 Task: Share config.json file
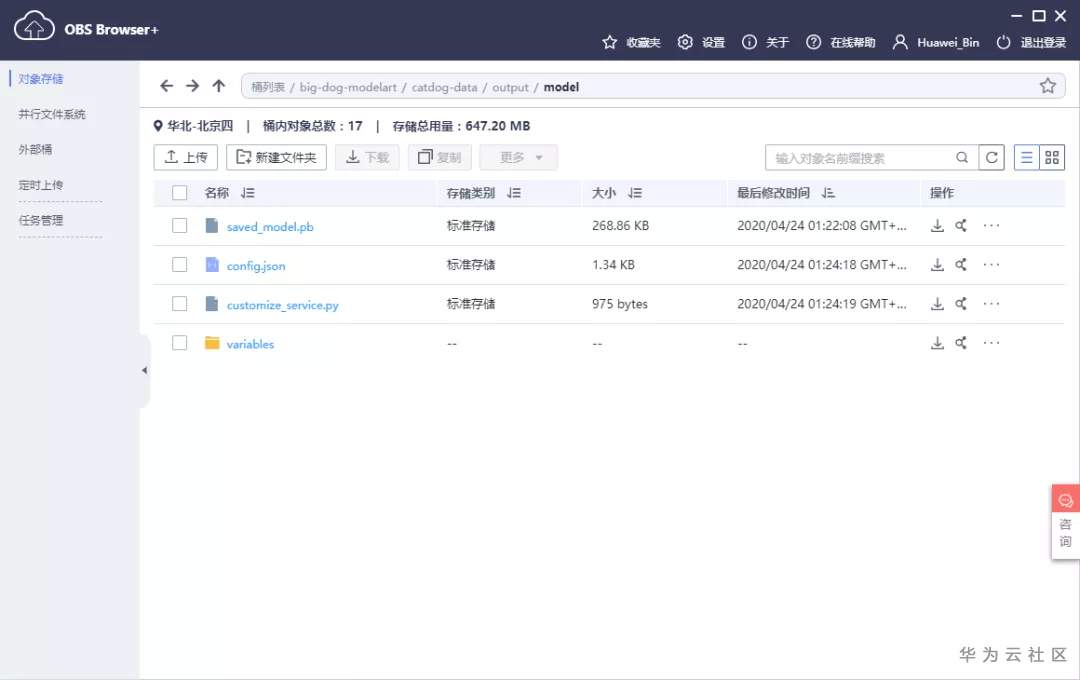point(961,265)
